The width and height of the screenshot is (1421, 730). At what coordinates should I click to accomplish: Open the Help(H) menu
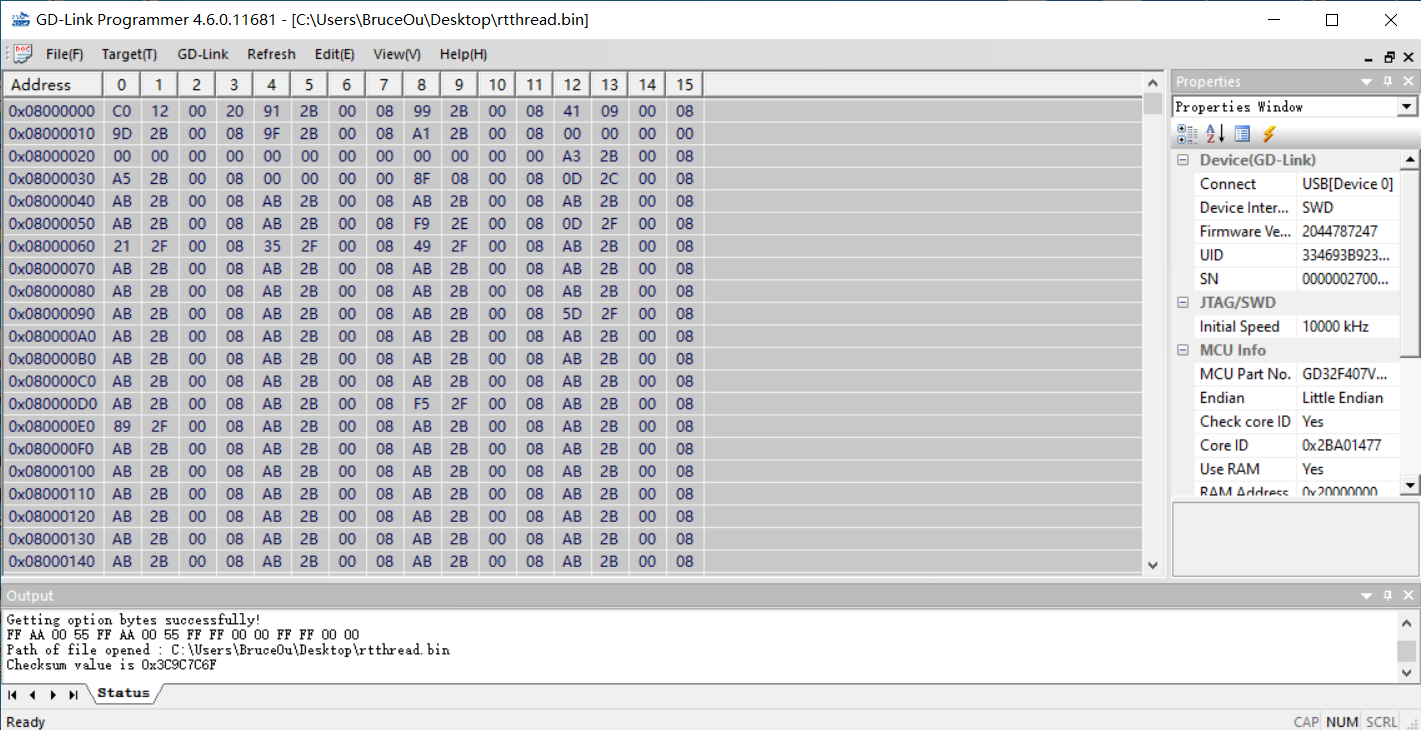pos(463,54)
